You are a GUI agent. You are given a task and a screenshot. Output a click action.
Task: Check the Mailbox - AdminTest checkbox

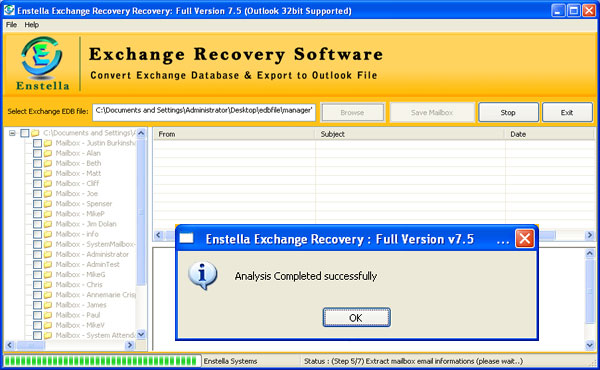37,264
